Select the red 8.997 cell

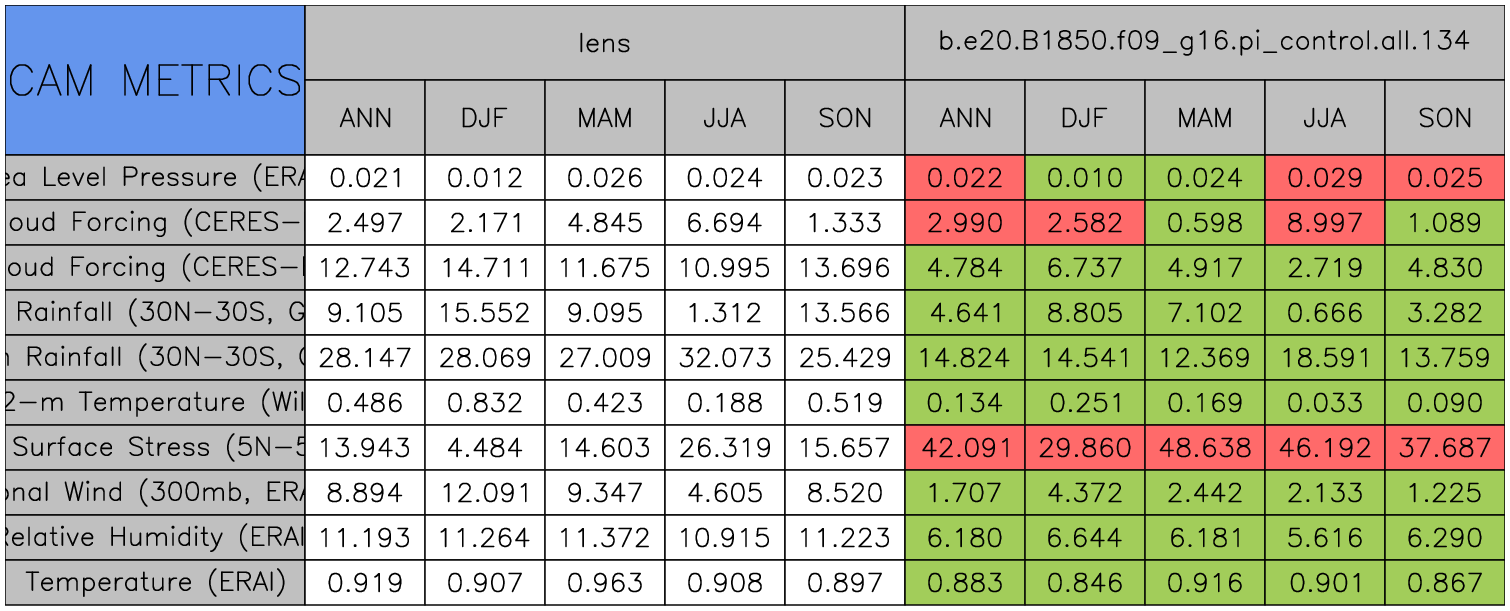[x=1324, y=223]
